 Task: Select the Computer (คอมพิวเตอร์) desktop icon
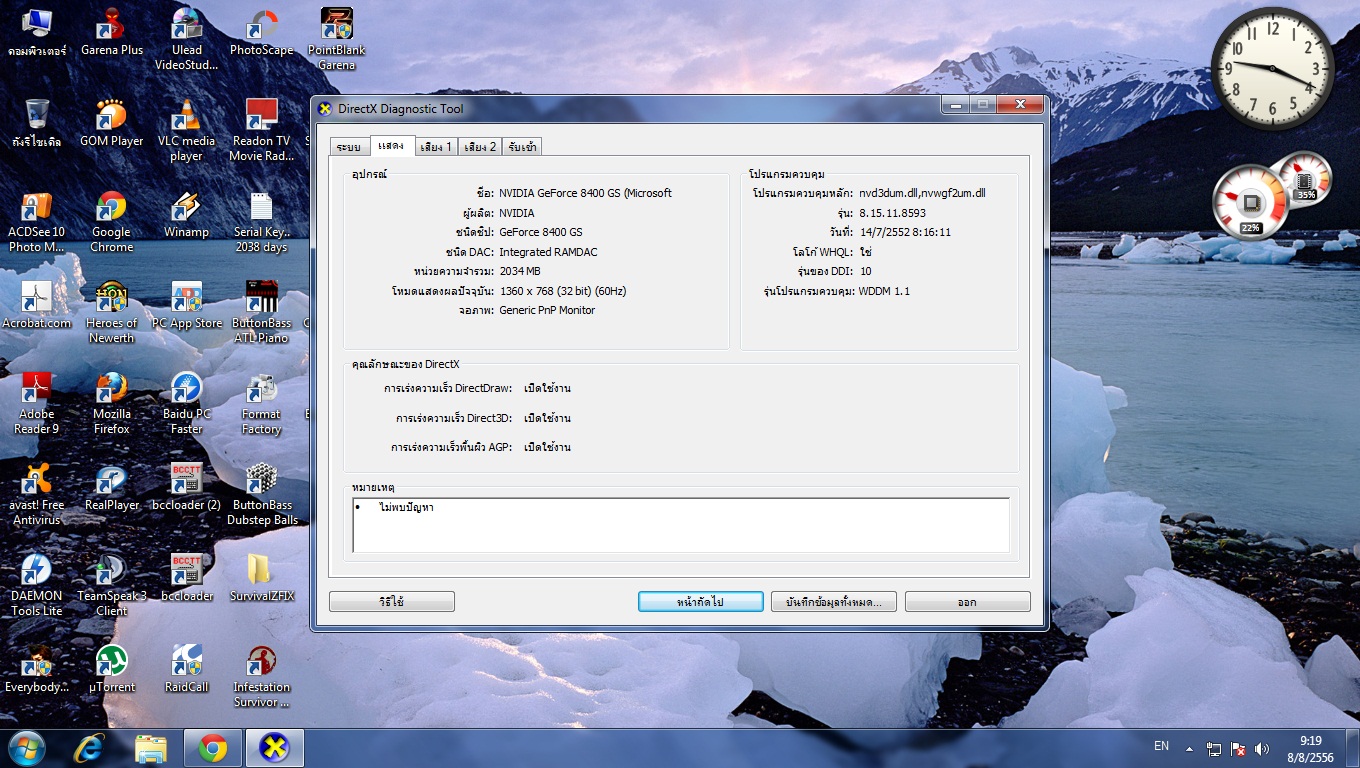pyautogui.click(x=36, y=32)
